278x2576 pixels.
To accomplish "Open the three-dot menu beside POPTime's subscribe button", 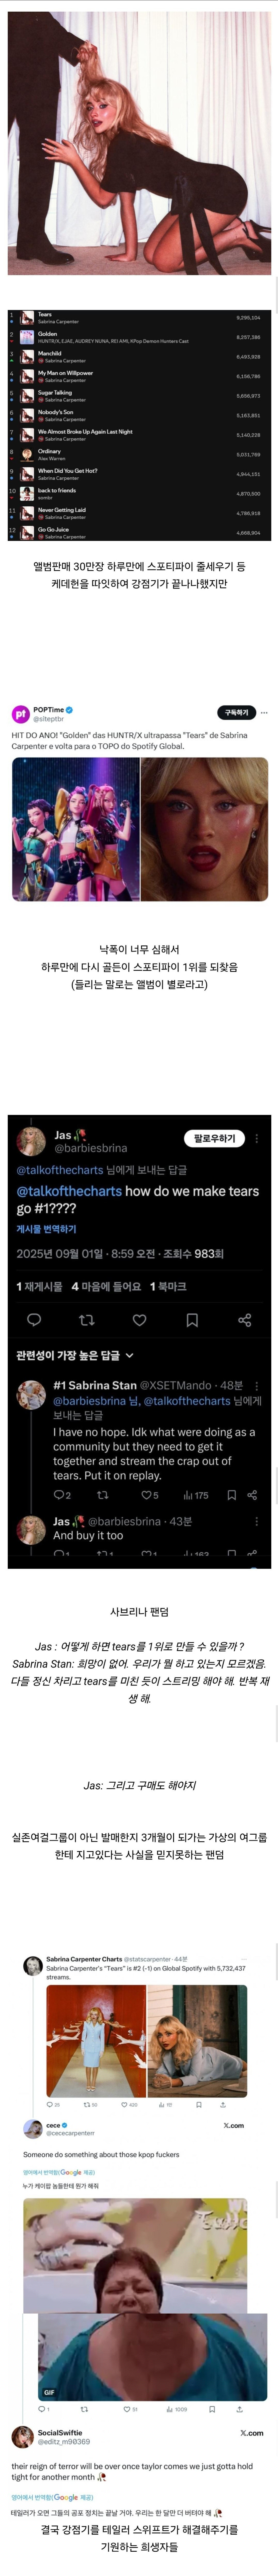I will (264, 713).
